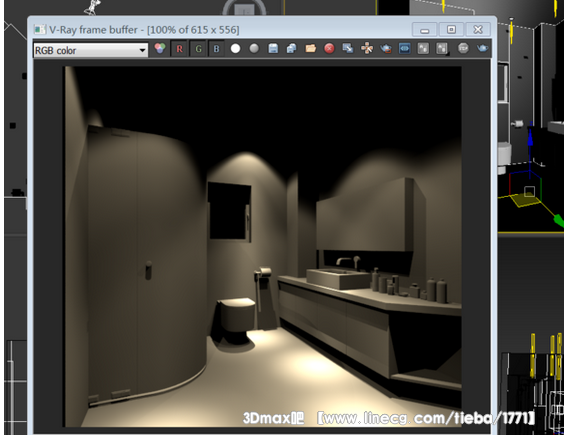Select the blue Z-axis gizmo arrow in viewport
The height and width of the screenshot is (435, 564).
coord(530,139)
